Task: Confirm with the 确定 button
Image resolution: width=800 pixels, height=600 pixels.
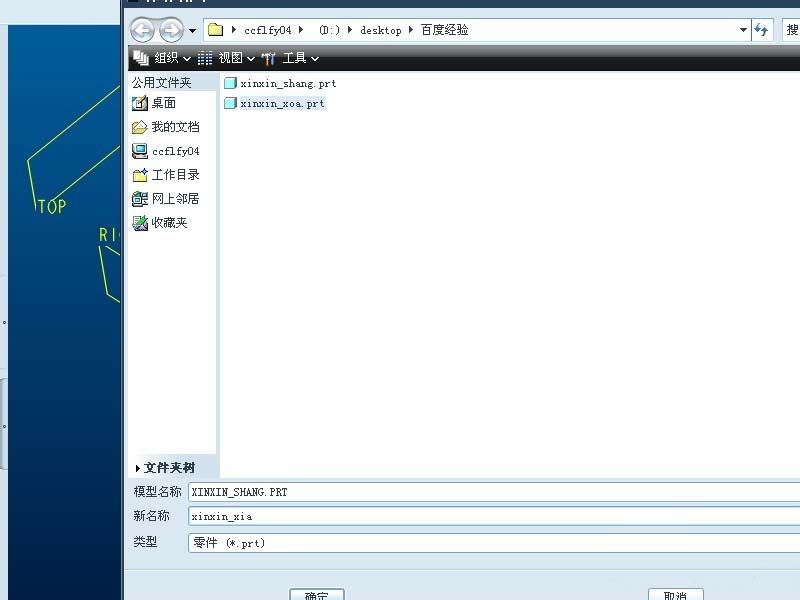Action: (x=317, y=595)
